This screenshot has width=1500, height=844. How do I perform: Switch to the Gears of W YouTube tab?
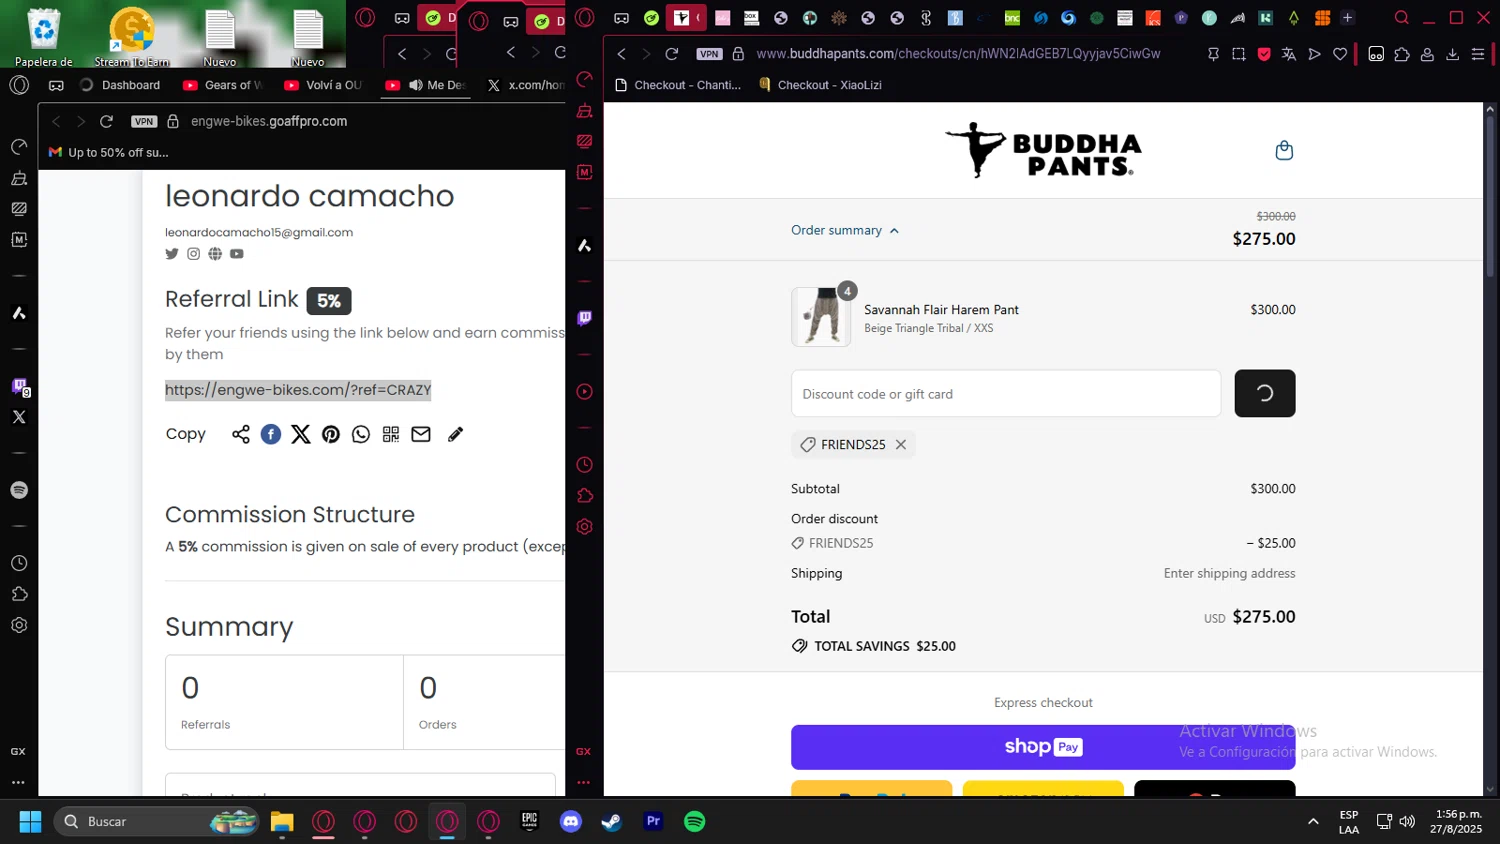(x=223, y=85)
